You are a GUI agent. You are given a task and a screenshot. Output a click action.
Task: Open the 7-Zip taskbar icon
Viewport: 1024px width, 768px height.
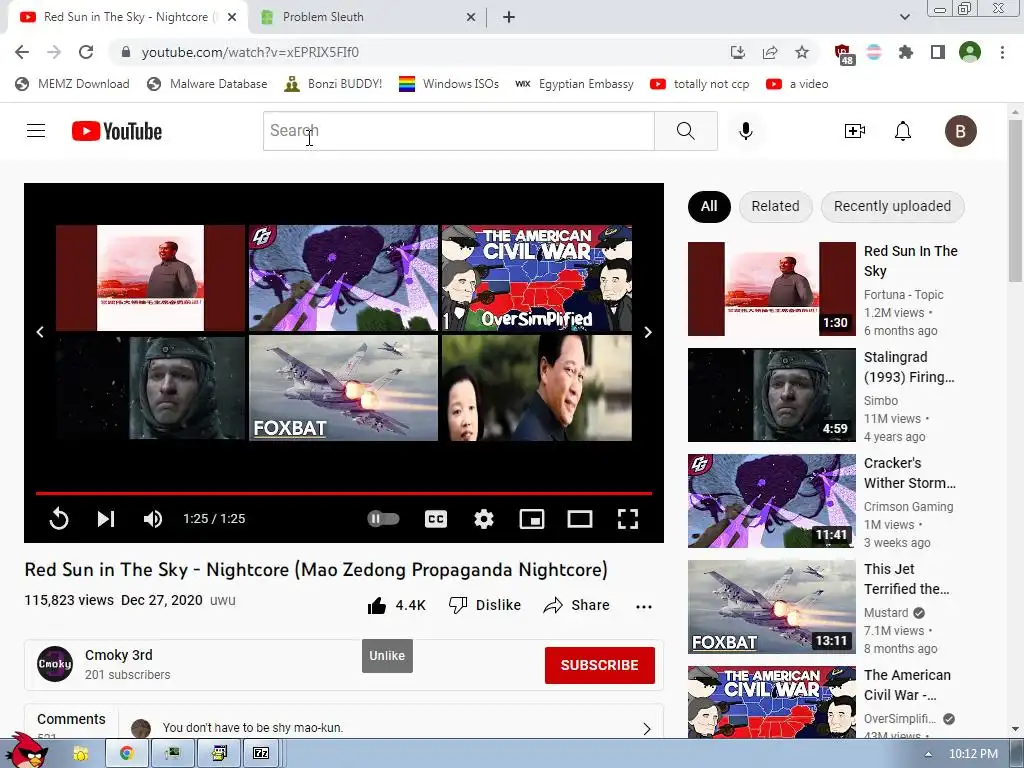[261, 754]
